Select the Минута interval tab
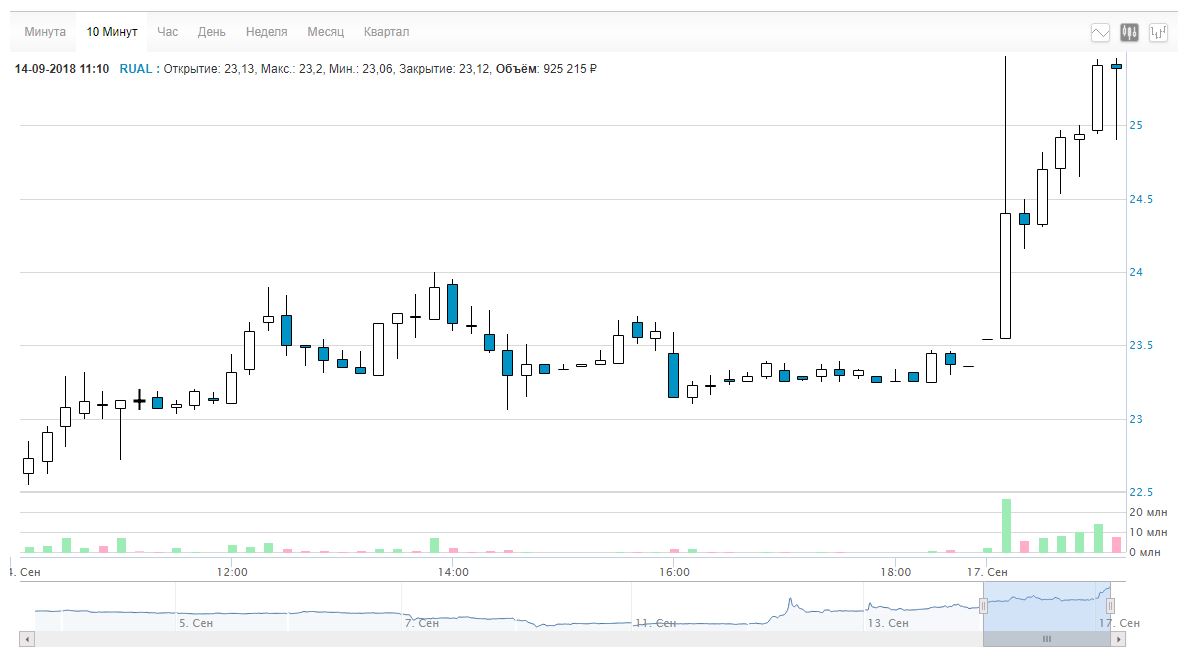Screen dimensions: 1186x661 (x=45, y=32)
